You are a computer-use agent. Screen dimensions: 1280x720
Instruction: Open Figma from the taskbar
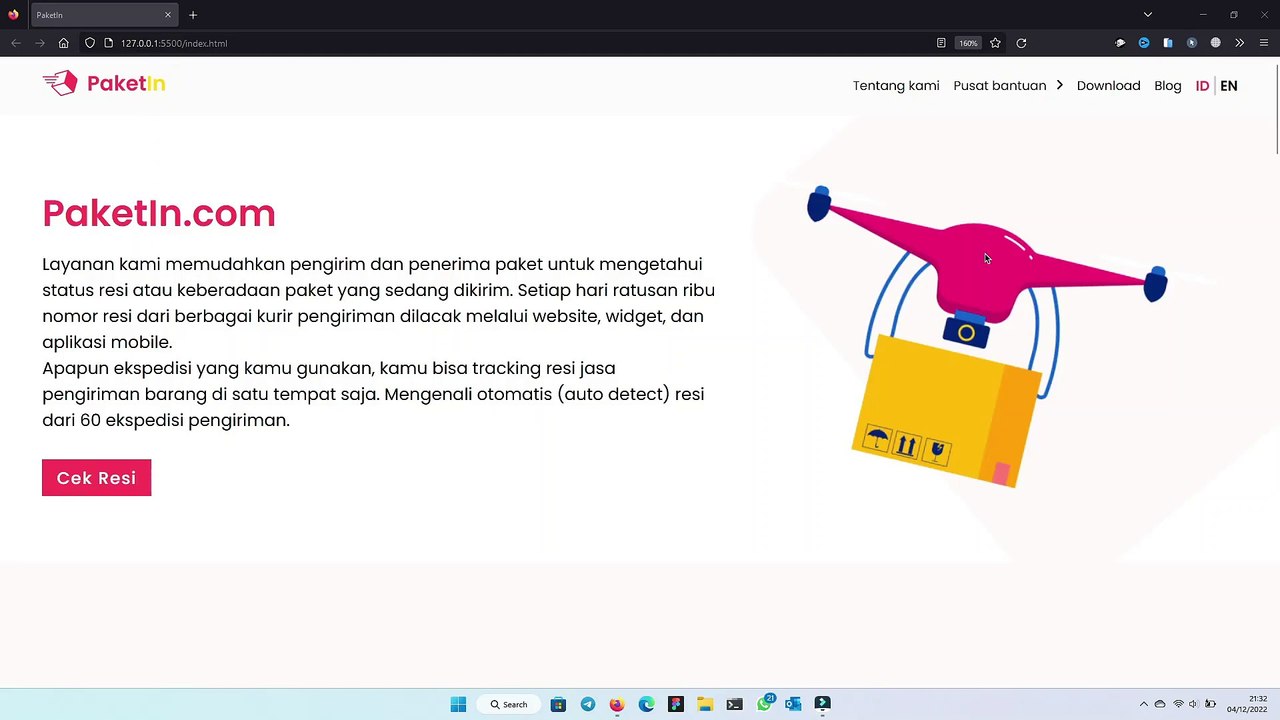tap(676, 704)
